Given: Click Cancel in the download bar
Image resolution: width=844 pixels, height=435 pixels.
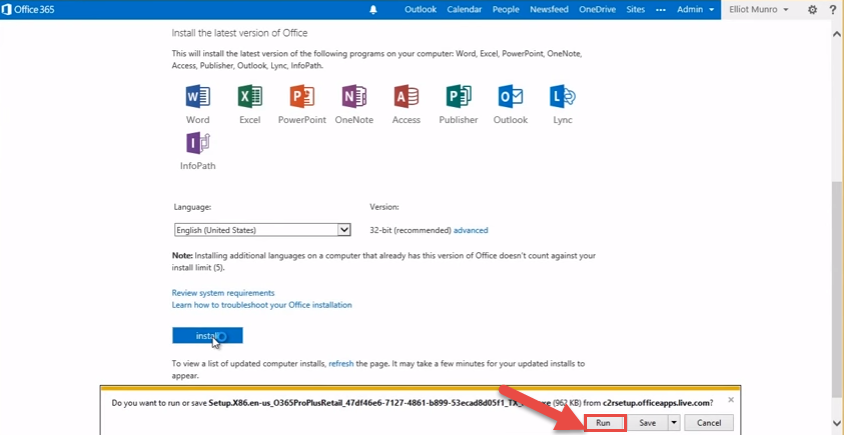Looking at the screenshot, I should click(708, 423).
